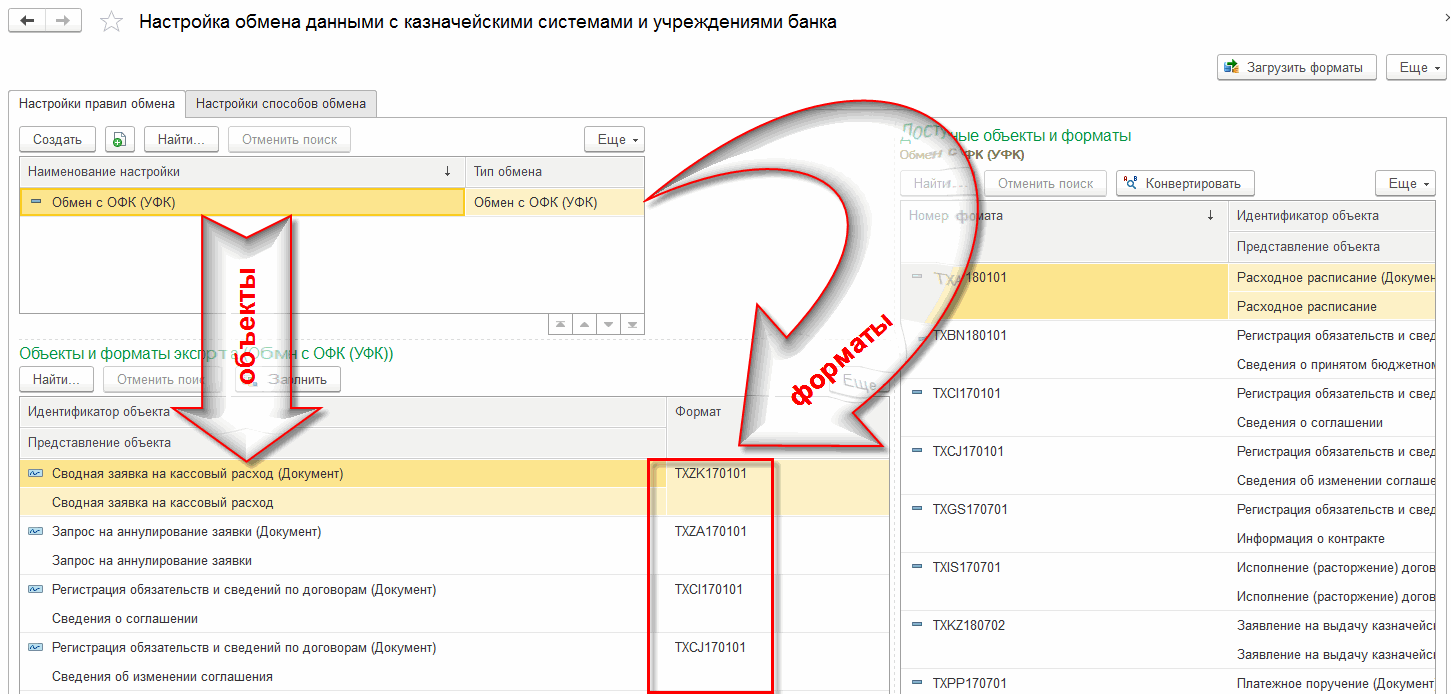Move up one row with up arrow icon

click(x=584, y=324)
